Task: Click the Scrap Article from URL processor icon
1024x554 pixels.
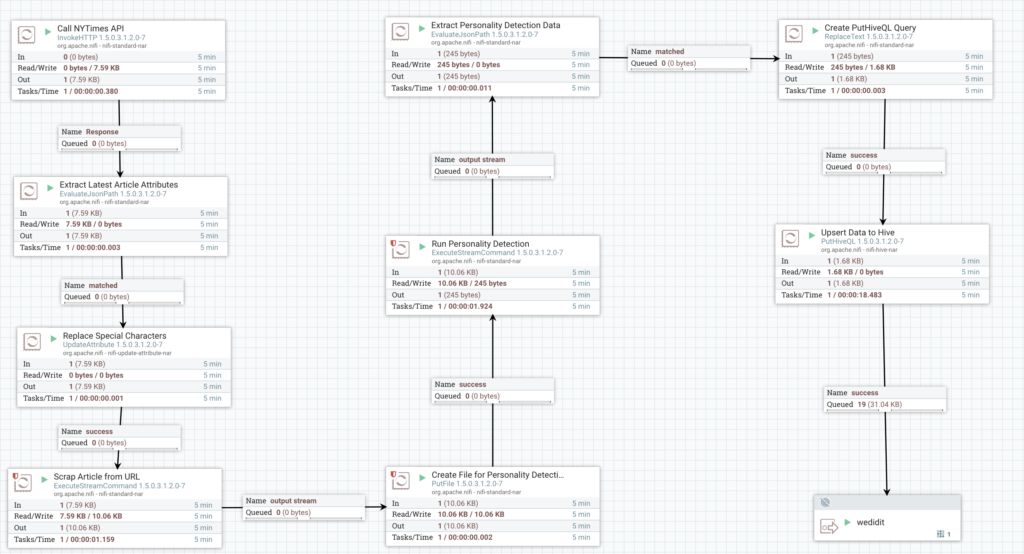Action: tap(23, 483)
